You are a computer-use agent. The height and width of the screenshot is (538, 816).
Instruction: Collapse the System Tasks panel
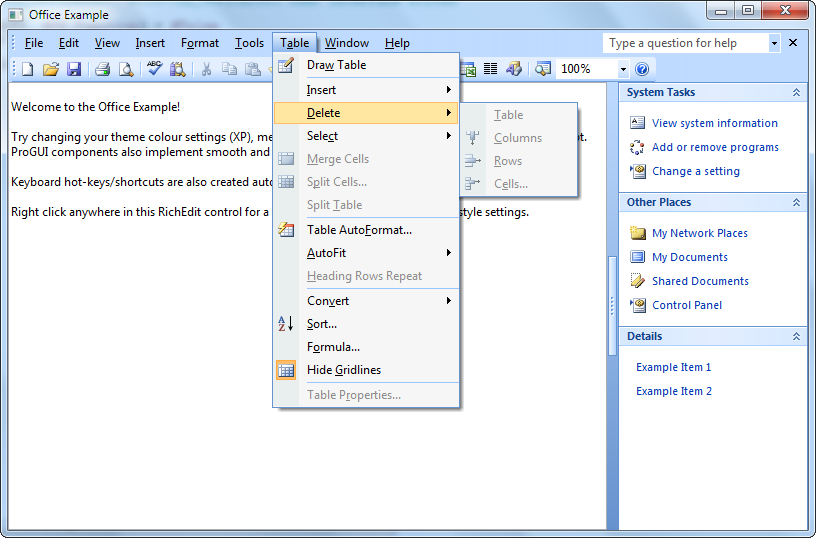pos(796,92)
